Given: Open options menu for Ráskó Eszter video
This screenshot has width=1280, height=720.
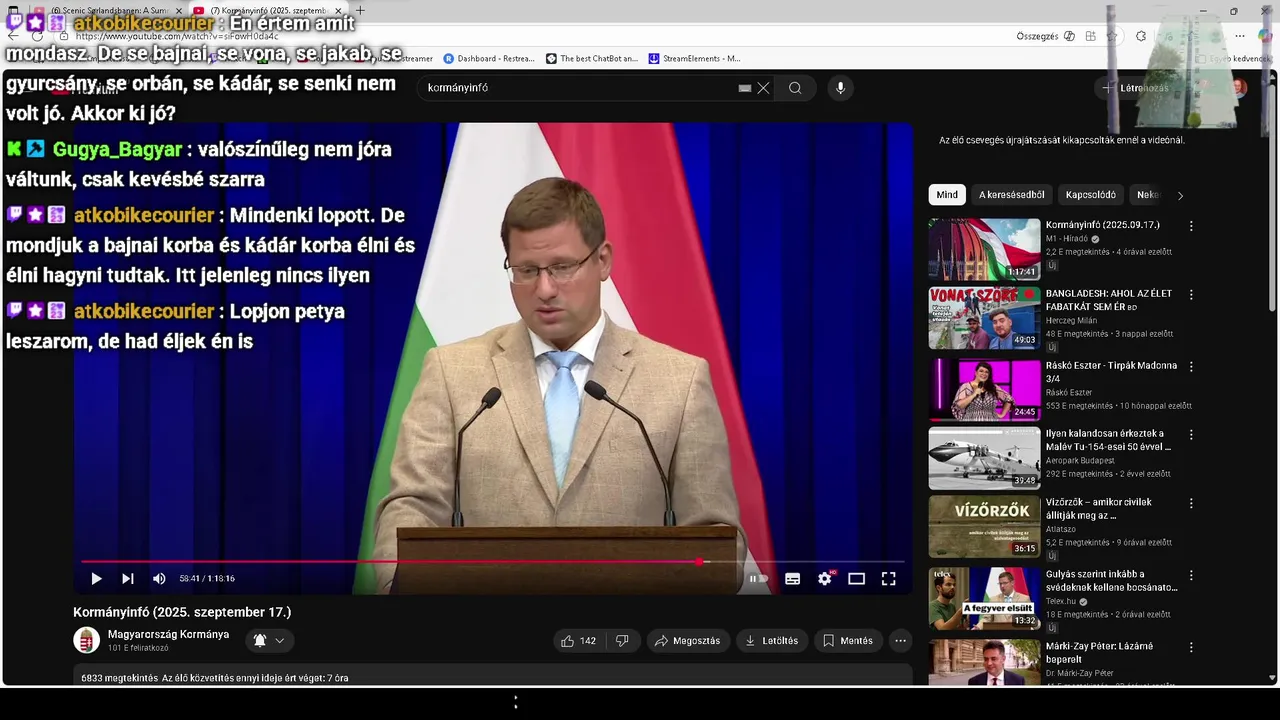Looking at the screenshot, I should click(1190, 367).
